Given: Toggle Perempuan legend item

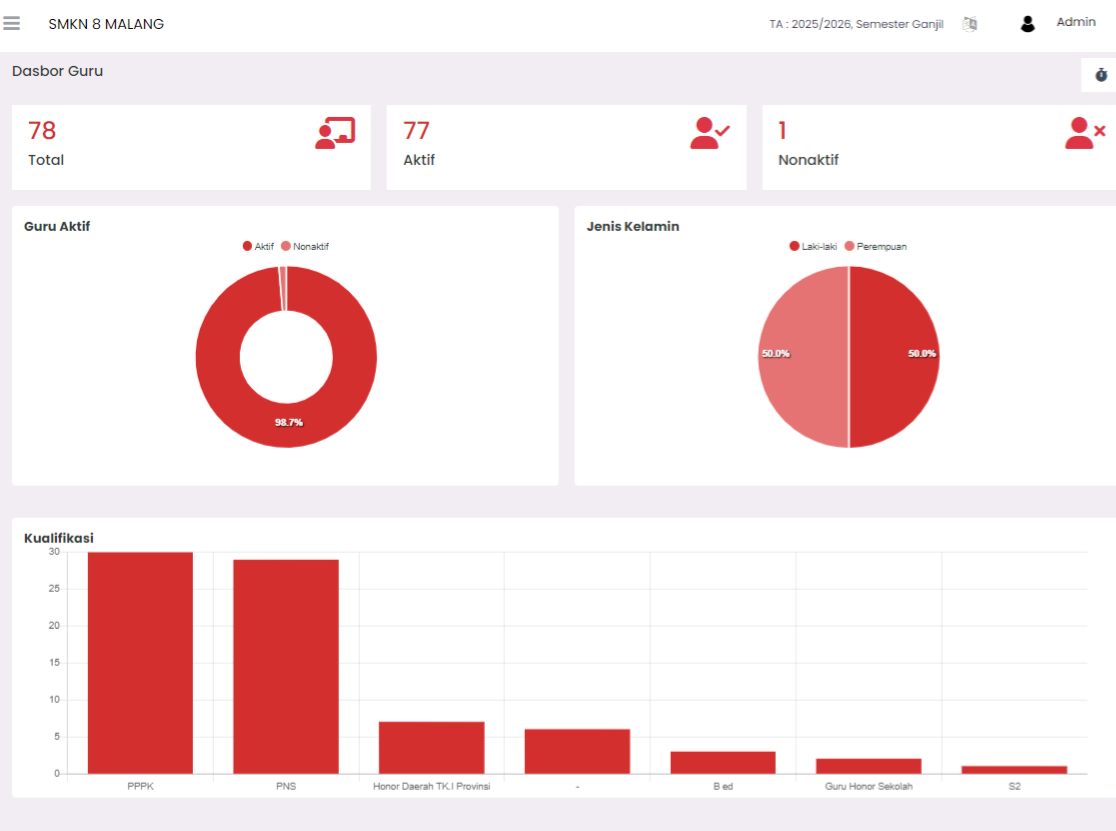Looking at the screenshot, I should pos(875,246).
